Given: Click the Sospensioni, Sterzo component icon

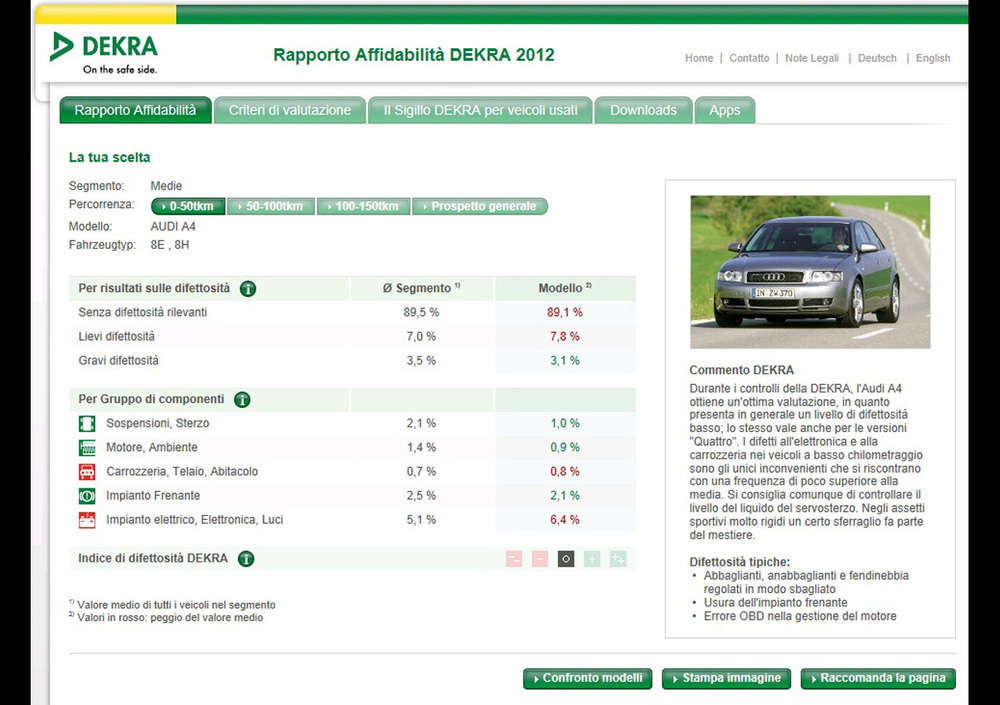Looking at the screenshot, I should tap(87, 424).
